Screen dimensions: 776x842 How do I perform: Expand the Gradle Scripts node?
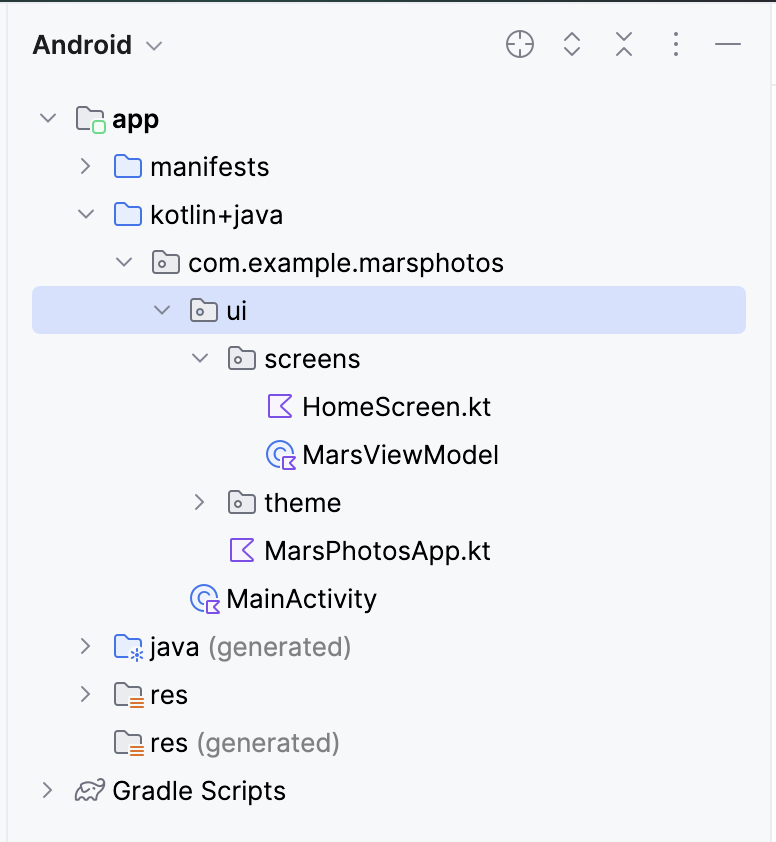click(x=46, y=790)
